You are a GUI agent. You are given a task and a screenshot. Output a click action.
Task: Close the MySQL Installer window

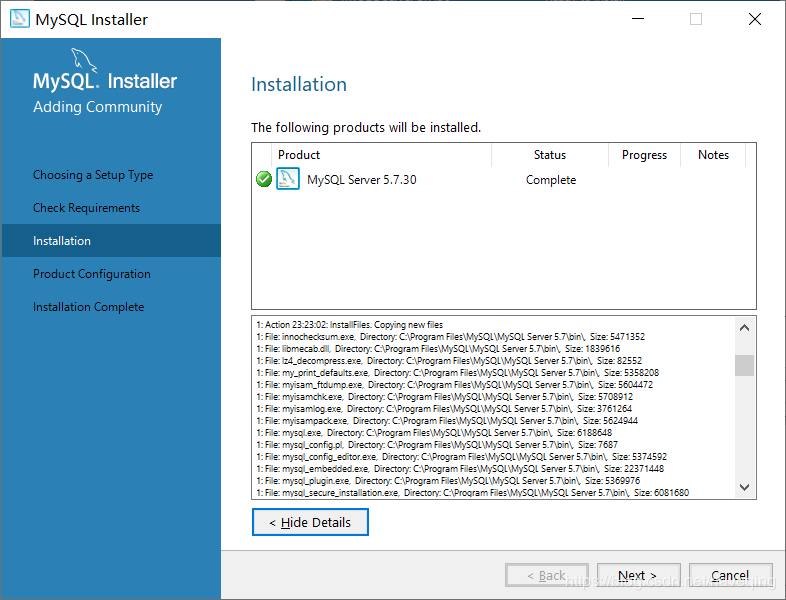[755, 19]
